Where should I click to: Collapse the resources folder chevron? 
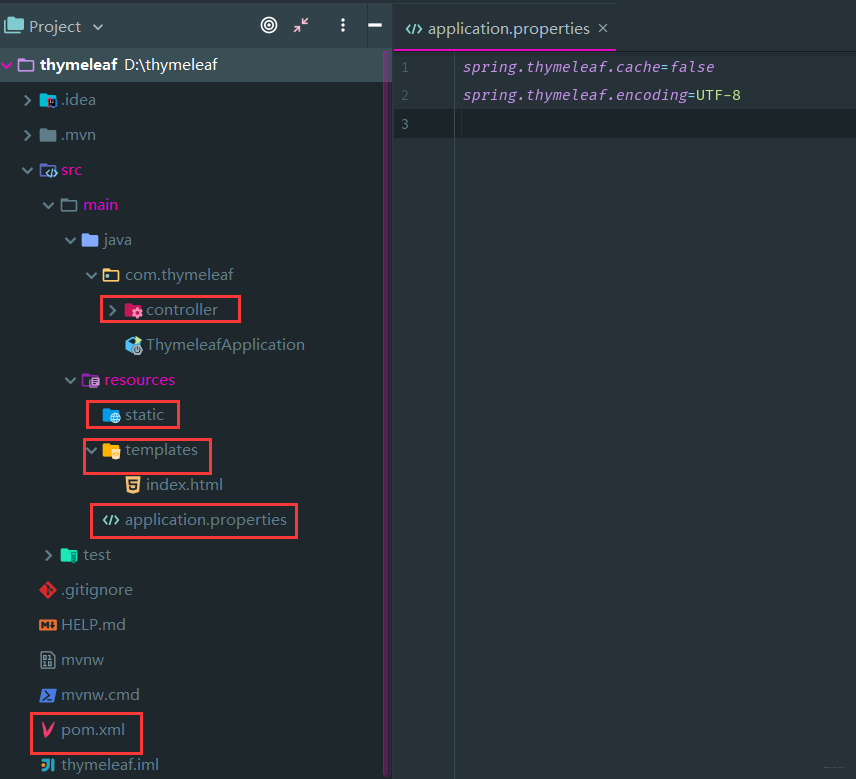coord(70,380)
